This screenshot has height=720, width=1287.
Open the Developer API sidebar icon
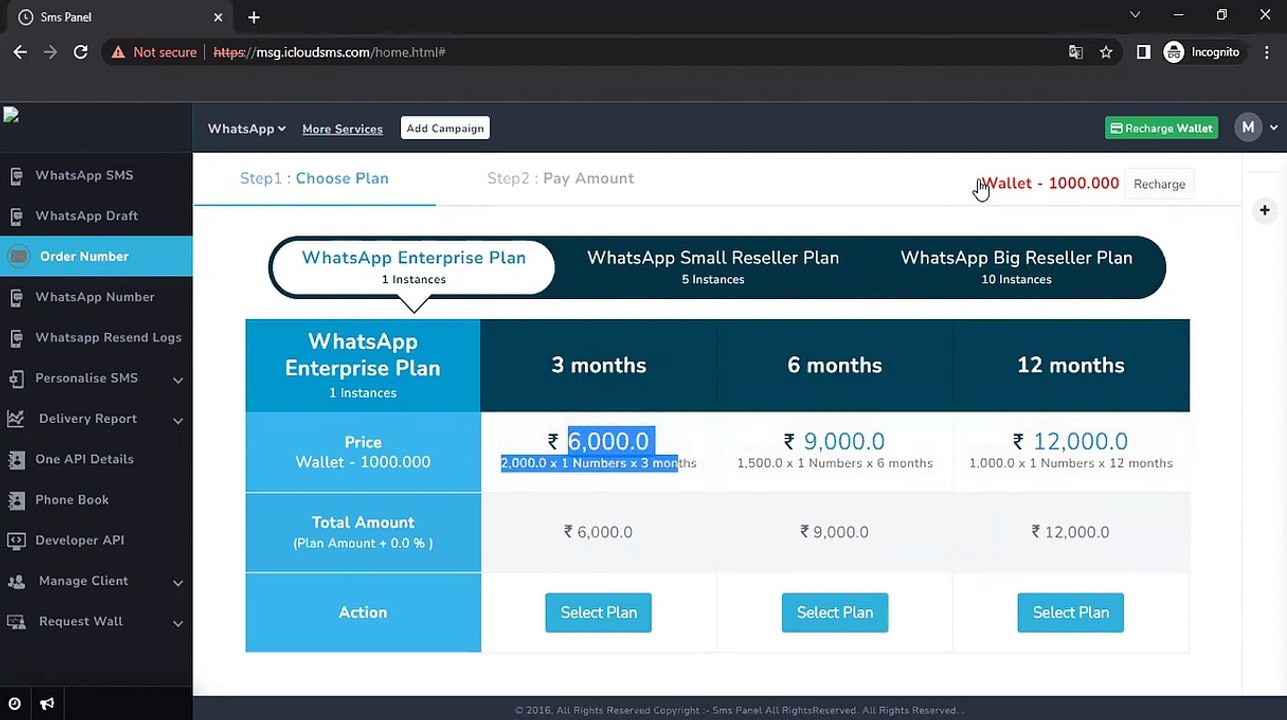pyautogui.click(x=16, y=541)
